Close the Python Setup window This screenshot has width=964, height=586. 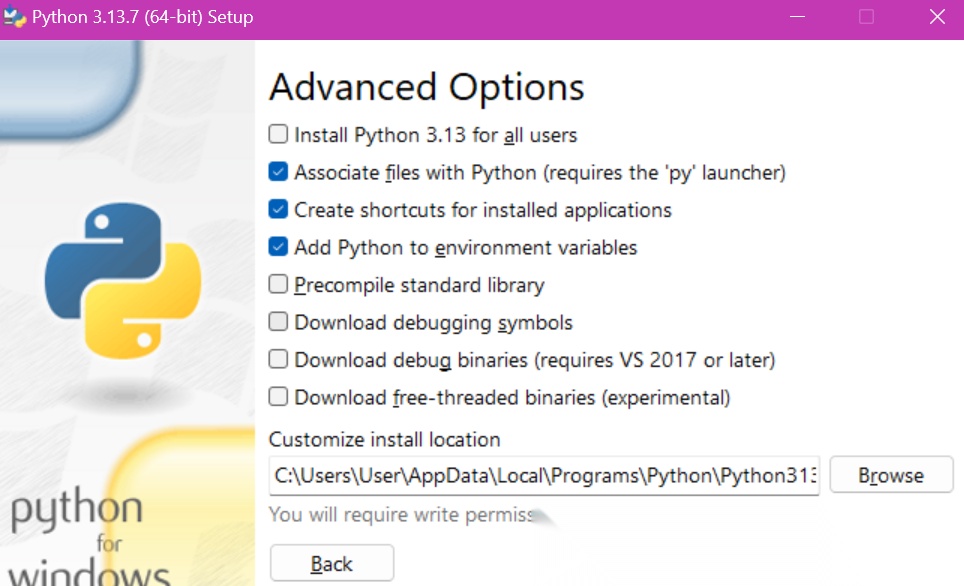point(937,17)
